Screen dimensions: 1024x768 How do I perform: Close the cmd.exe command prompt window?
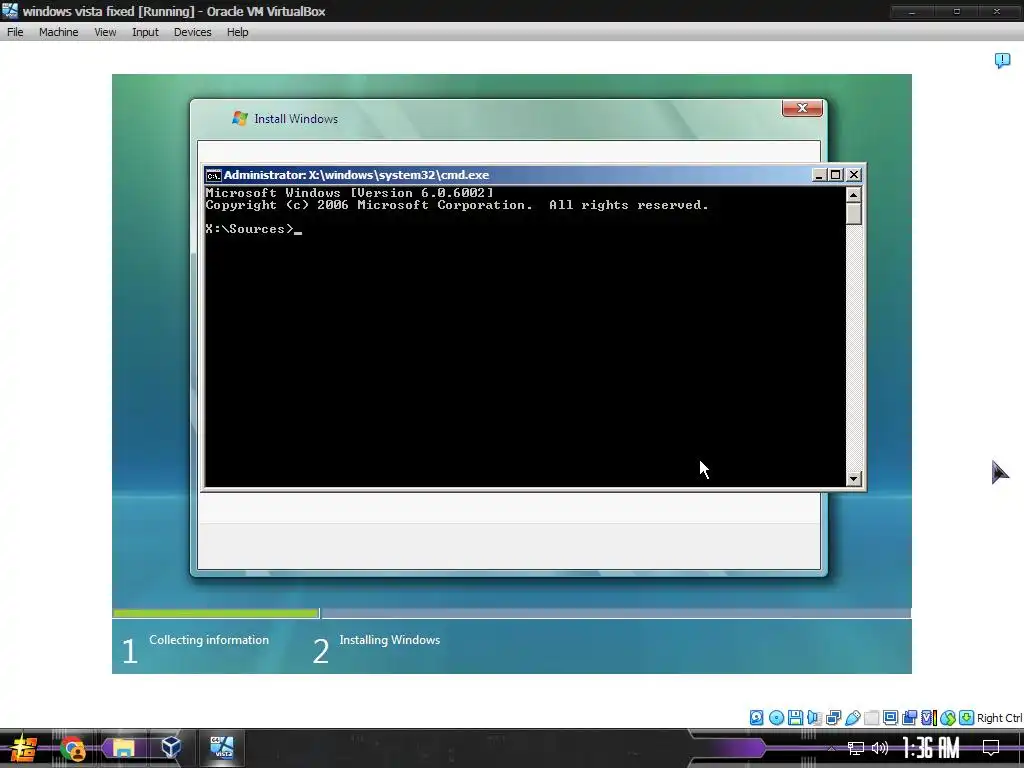coord(854,175)
